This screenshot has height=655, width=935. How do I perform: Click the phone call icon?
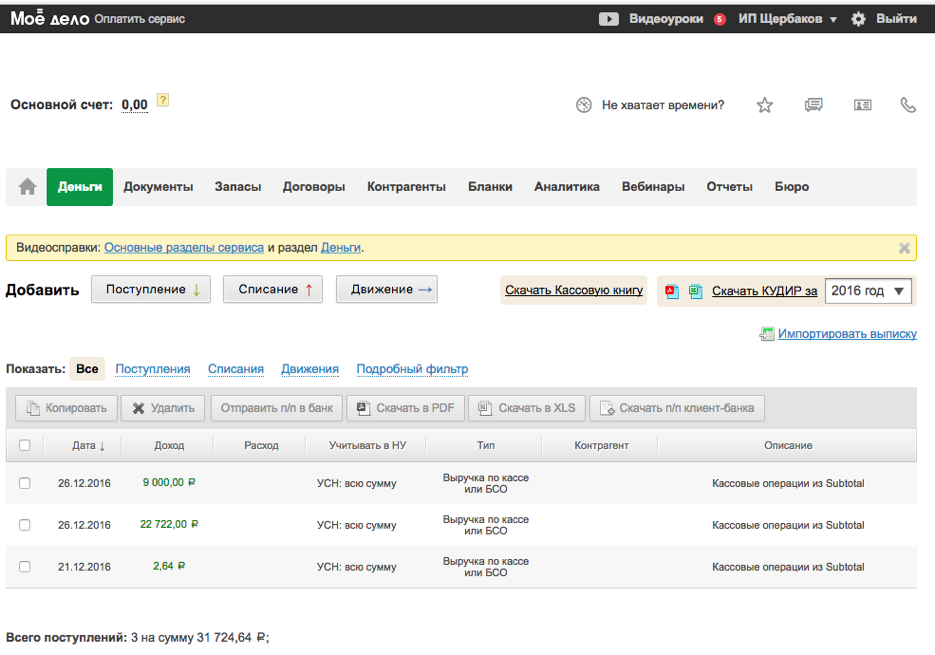908,105
